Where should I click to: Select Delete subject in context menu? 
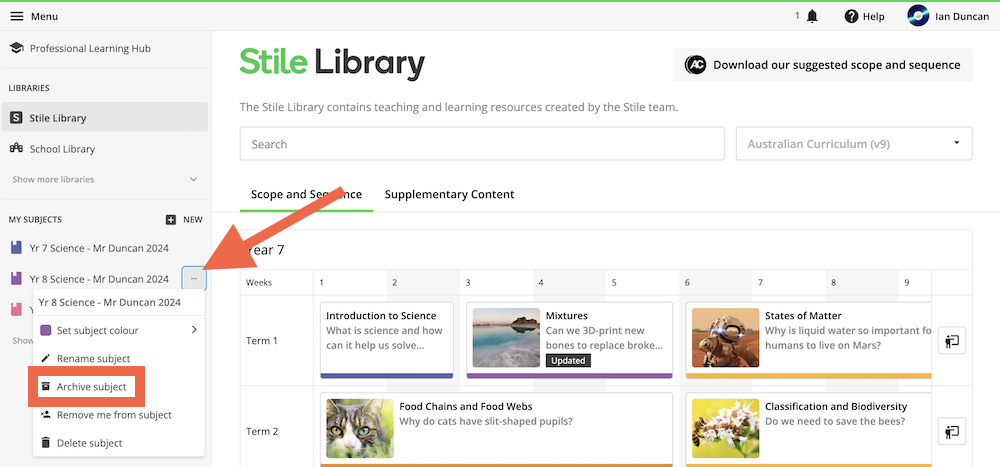tap(89, 443)
